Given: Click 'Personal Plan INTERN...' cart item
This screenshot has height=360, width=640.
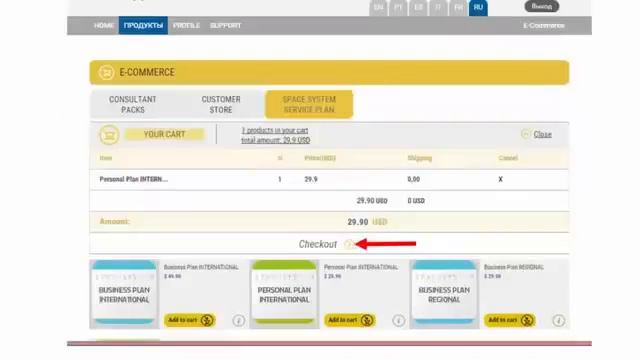Looking at the screenshot, I should [x=133, y=179].
